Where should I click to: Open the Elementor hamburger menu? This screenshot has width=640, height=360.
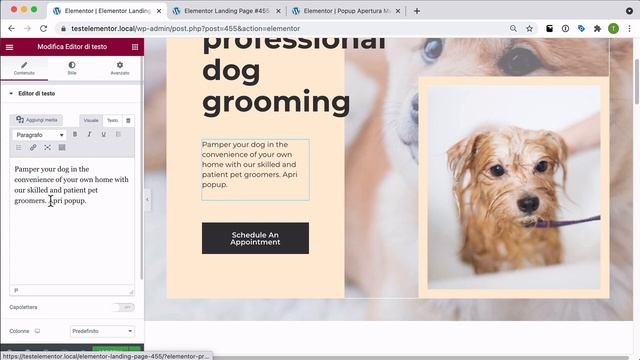(9, 47)
